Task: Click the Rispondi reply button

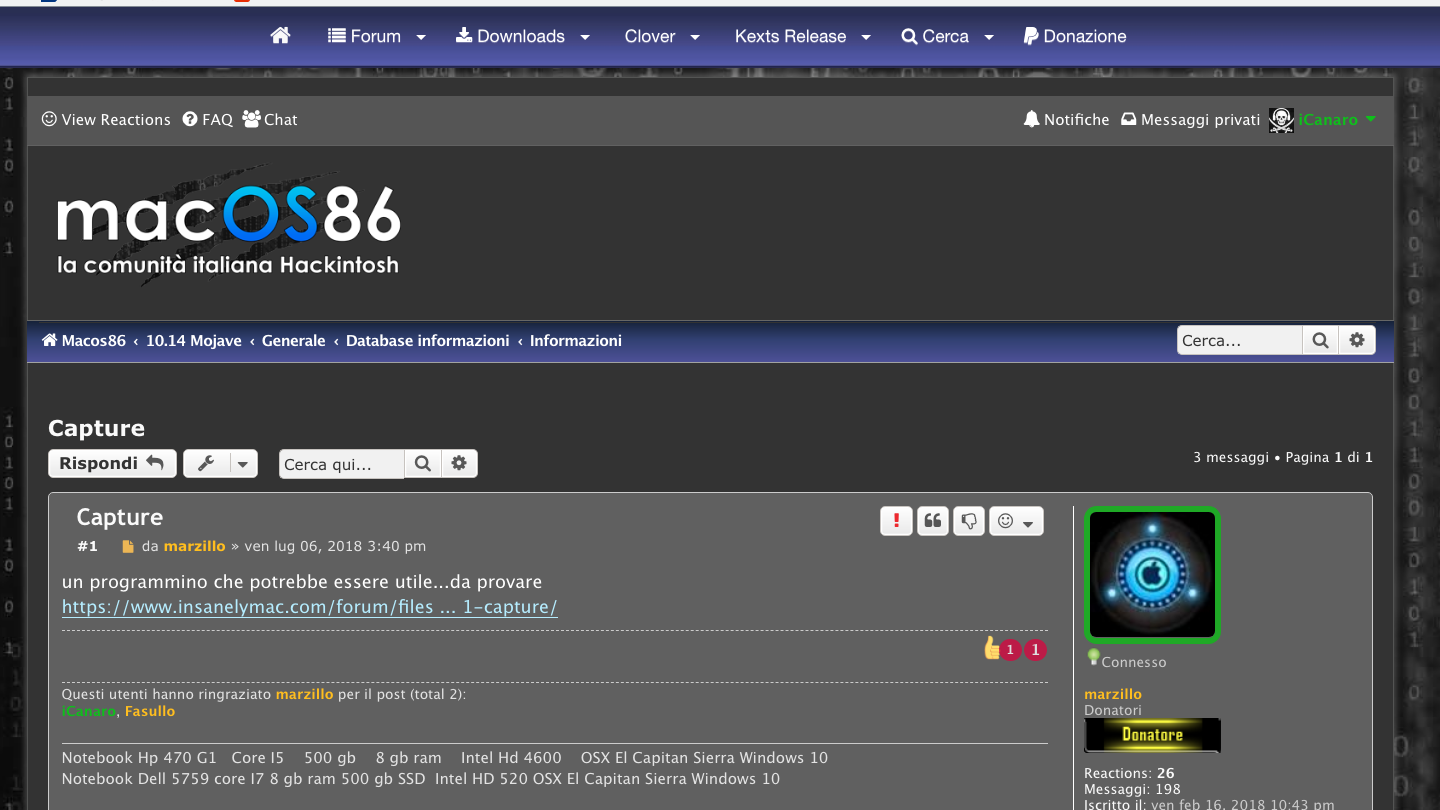Action: click(x=112, y=463)
